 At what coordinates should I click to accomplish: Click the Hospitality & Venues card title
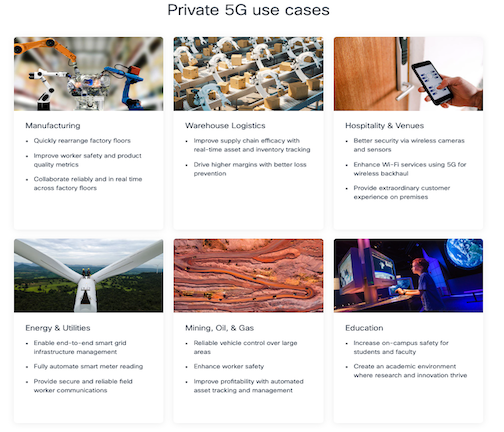(x=385, y=126)
